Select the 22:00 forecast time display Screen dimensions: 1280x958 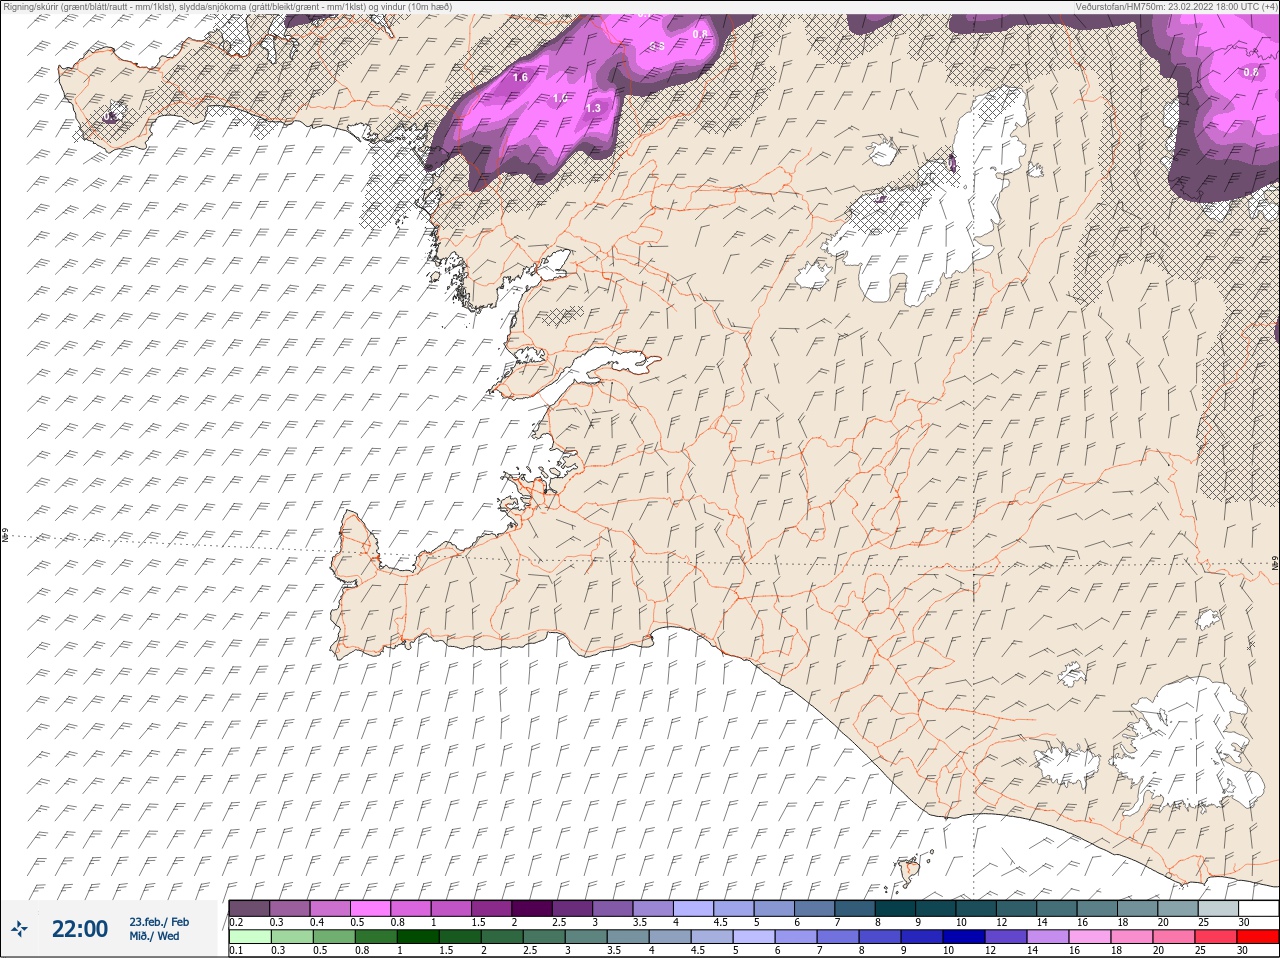80,929
